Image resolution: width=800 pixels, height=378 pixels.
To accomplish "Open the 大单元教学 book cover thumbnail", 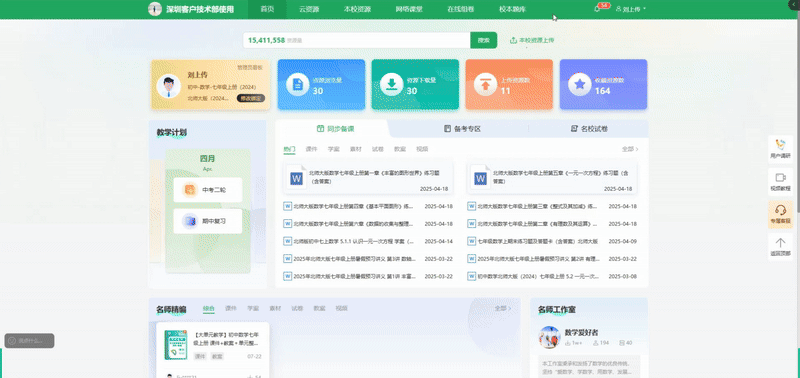I will tap(177, 345).
